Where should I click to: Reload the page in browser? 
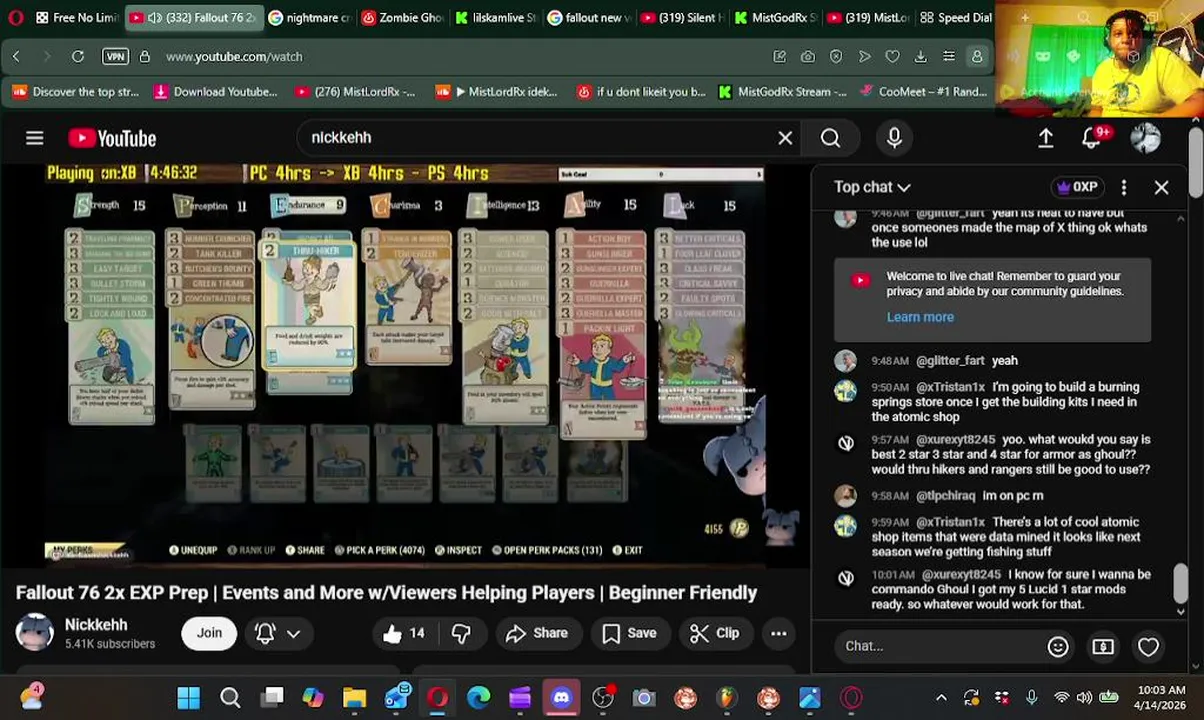point(77,57)
